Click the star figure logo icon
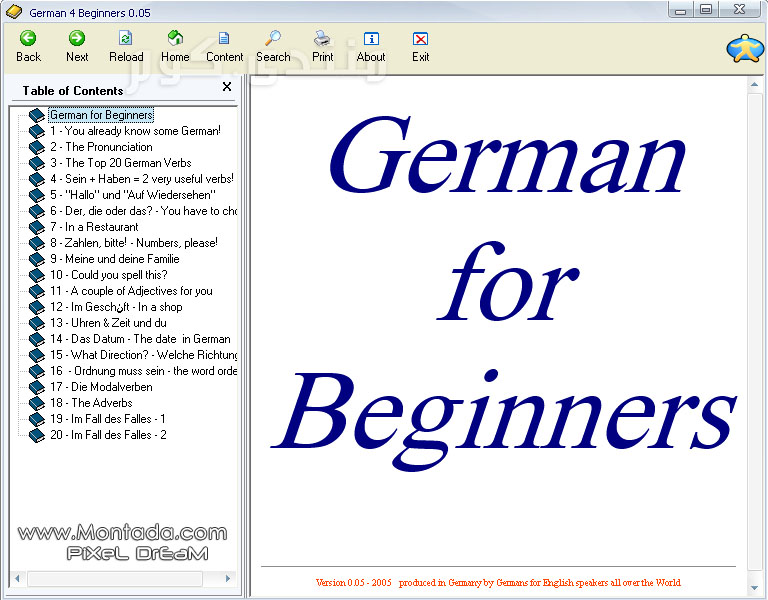Screen dimensions: 768x600 744,49
